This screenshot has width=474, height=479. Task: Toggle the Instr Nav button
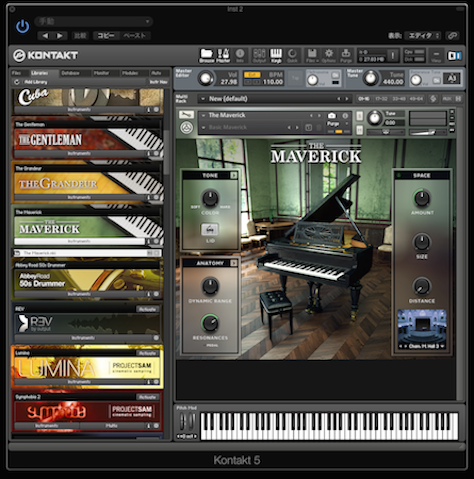click(158, 82)
